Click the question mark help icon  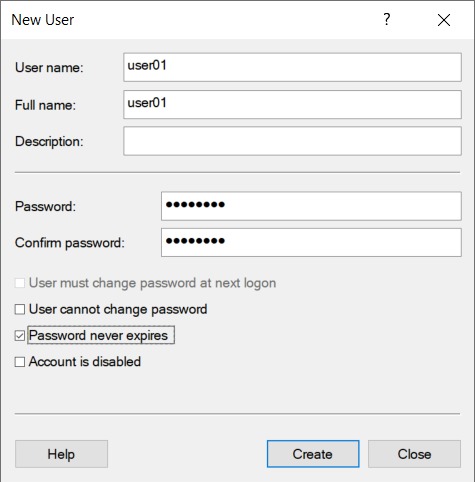[386, 20]
